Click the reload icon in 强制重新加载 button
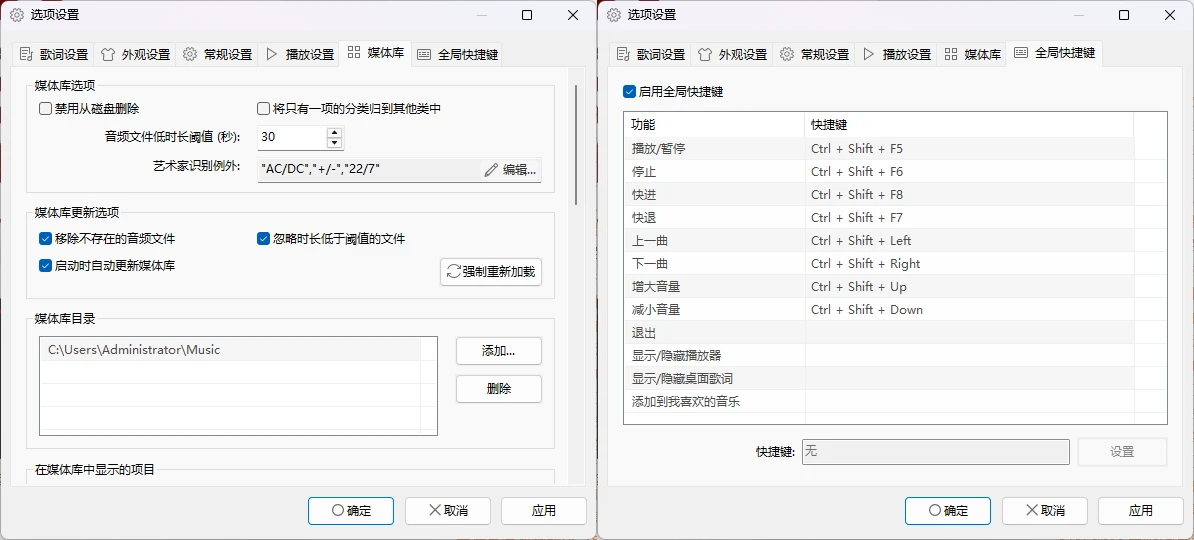This screenshot has width=1194, height=540. pyautogui.click(x=454, y=271)
